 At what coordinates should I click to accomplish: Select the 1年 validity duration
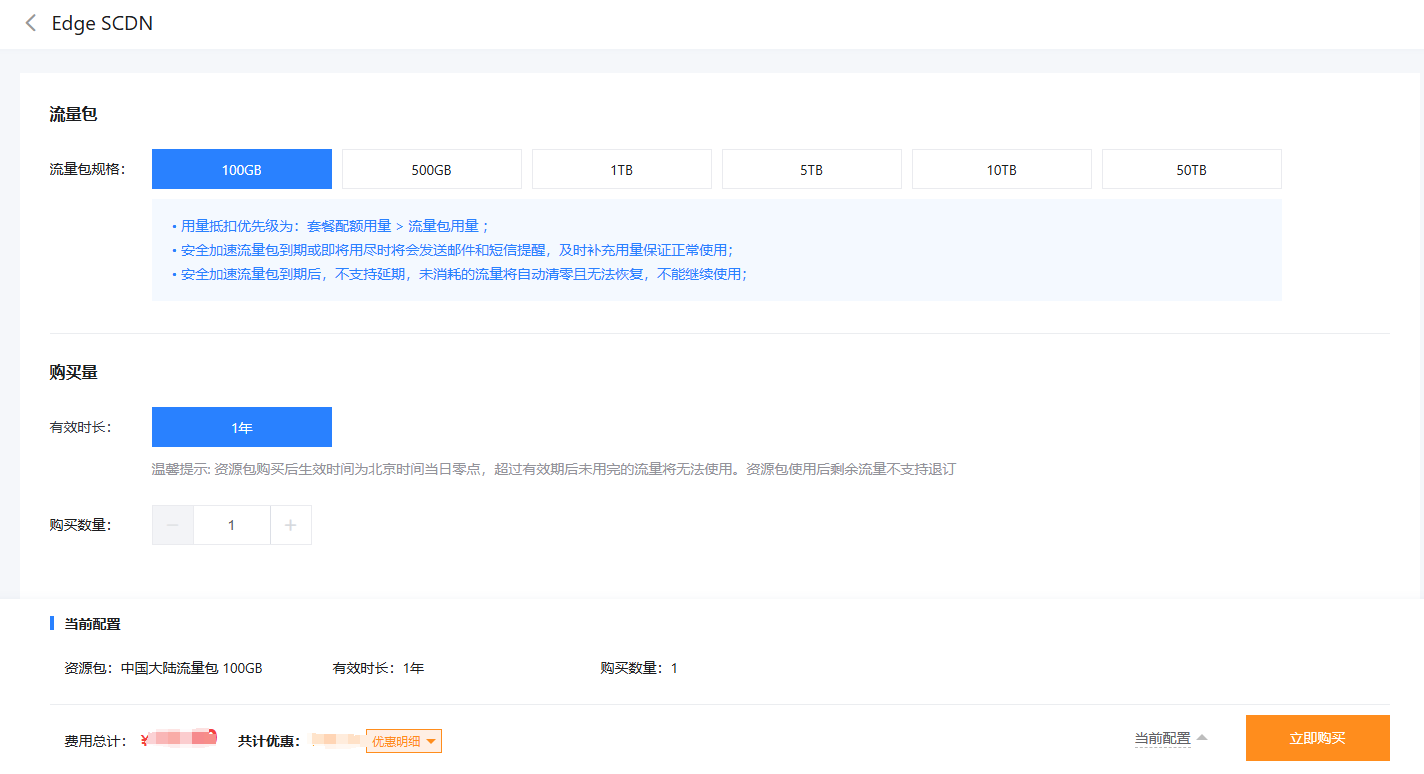click(x=241, y=428)
